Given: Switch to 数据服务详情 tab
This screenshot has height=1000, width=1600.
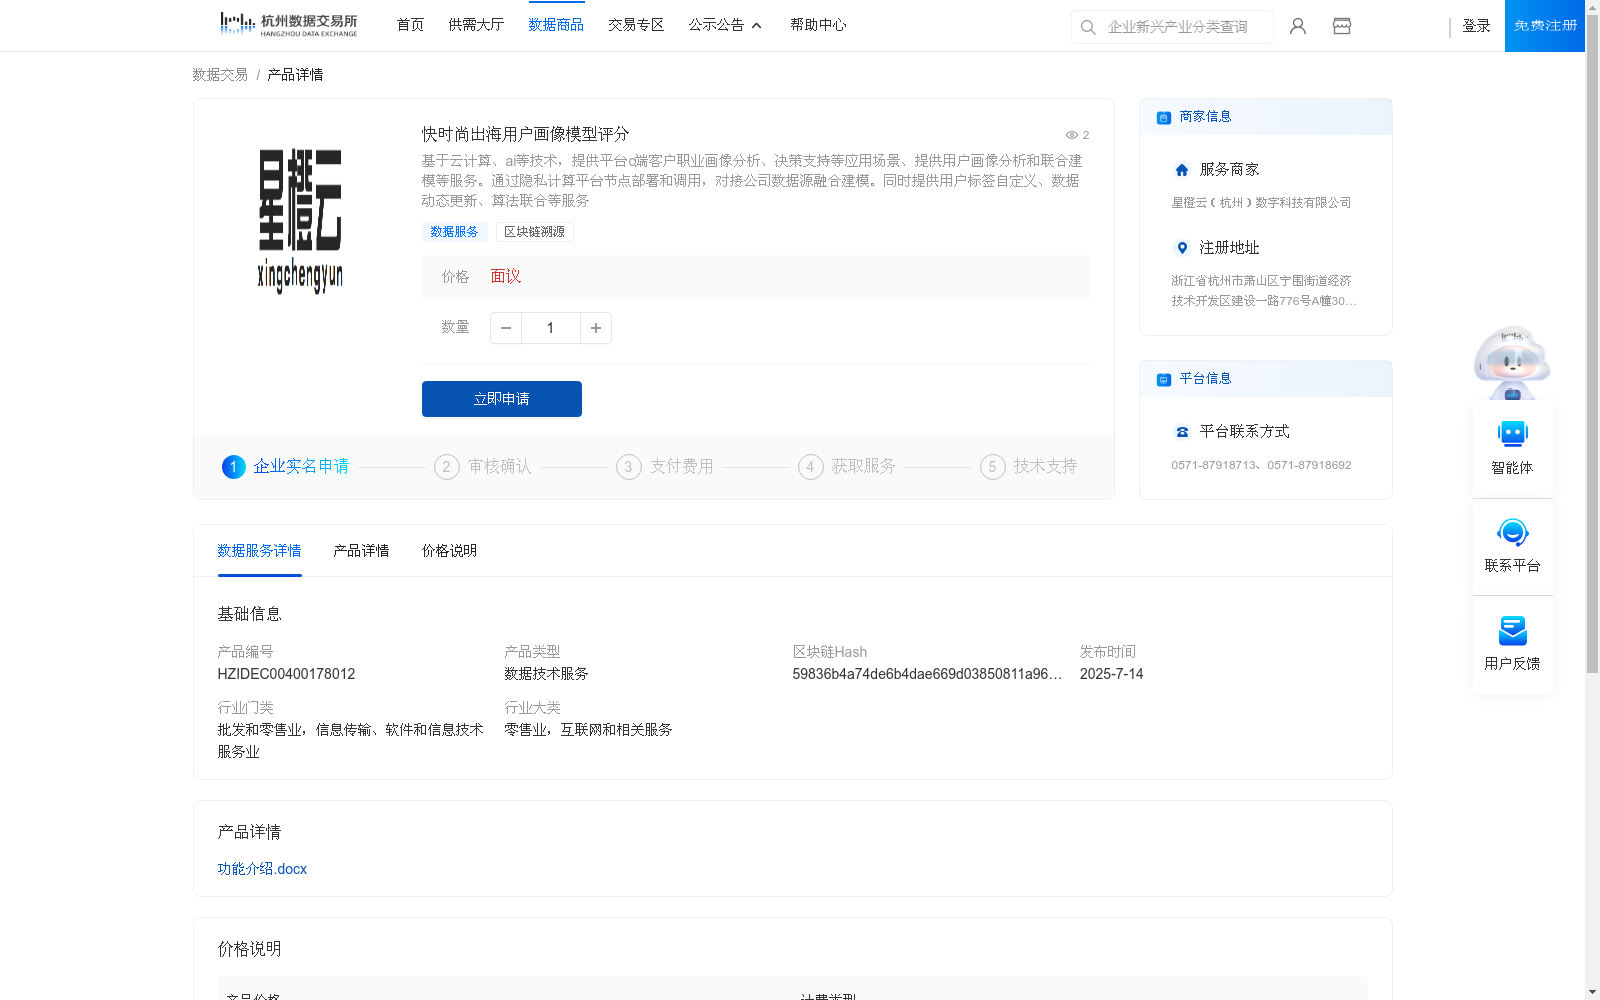Looking at the screenshot, I should point(259,551).
